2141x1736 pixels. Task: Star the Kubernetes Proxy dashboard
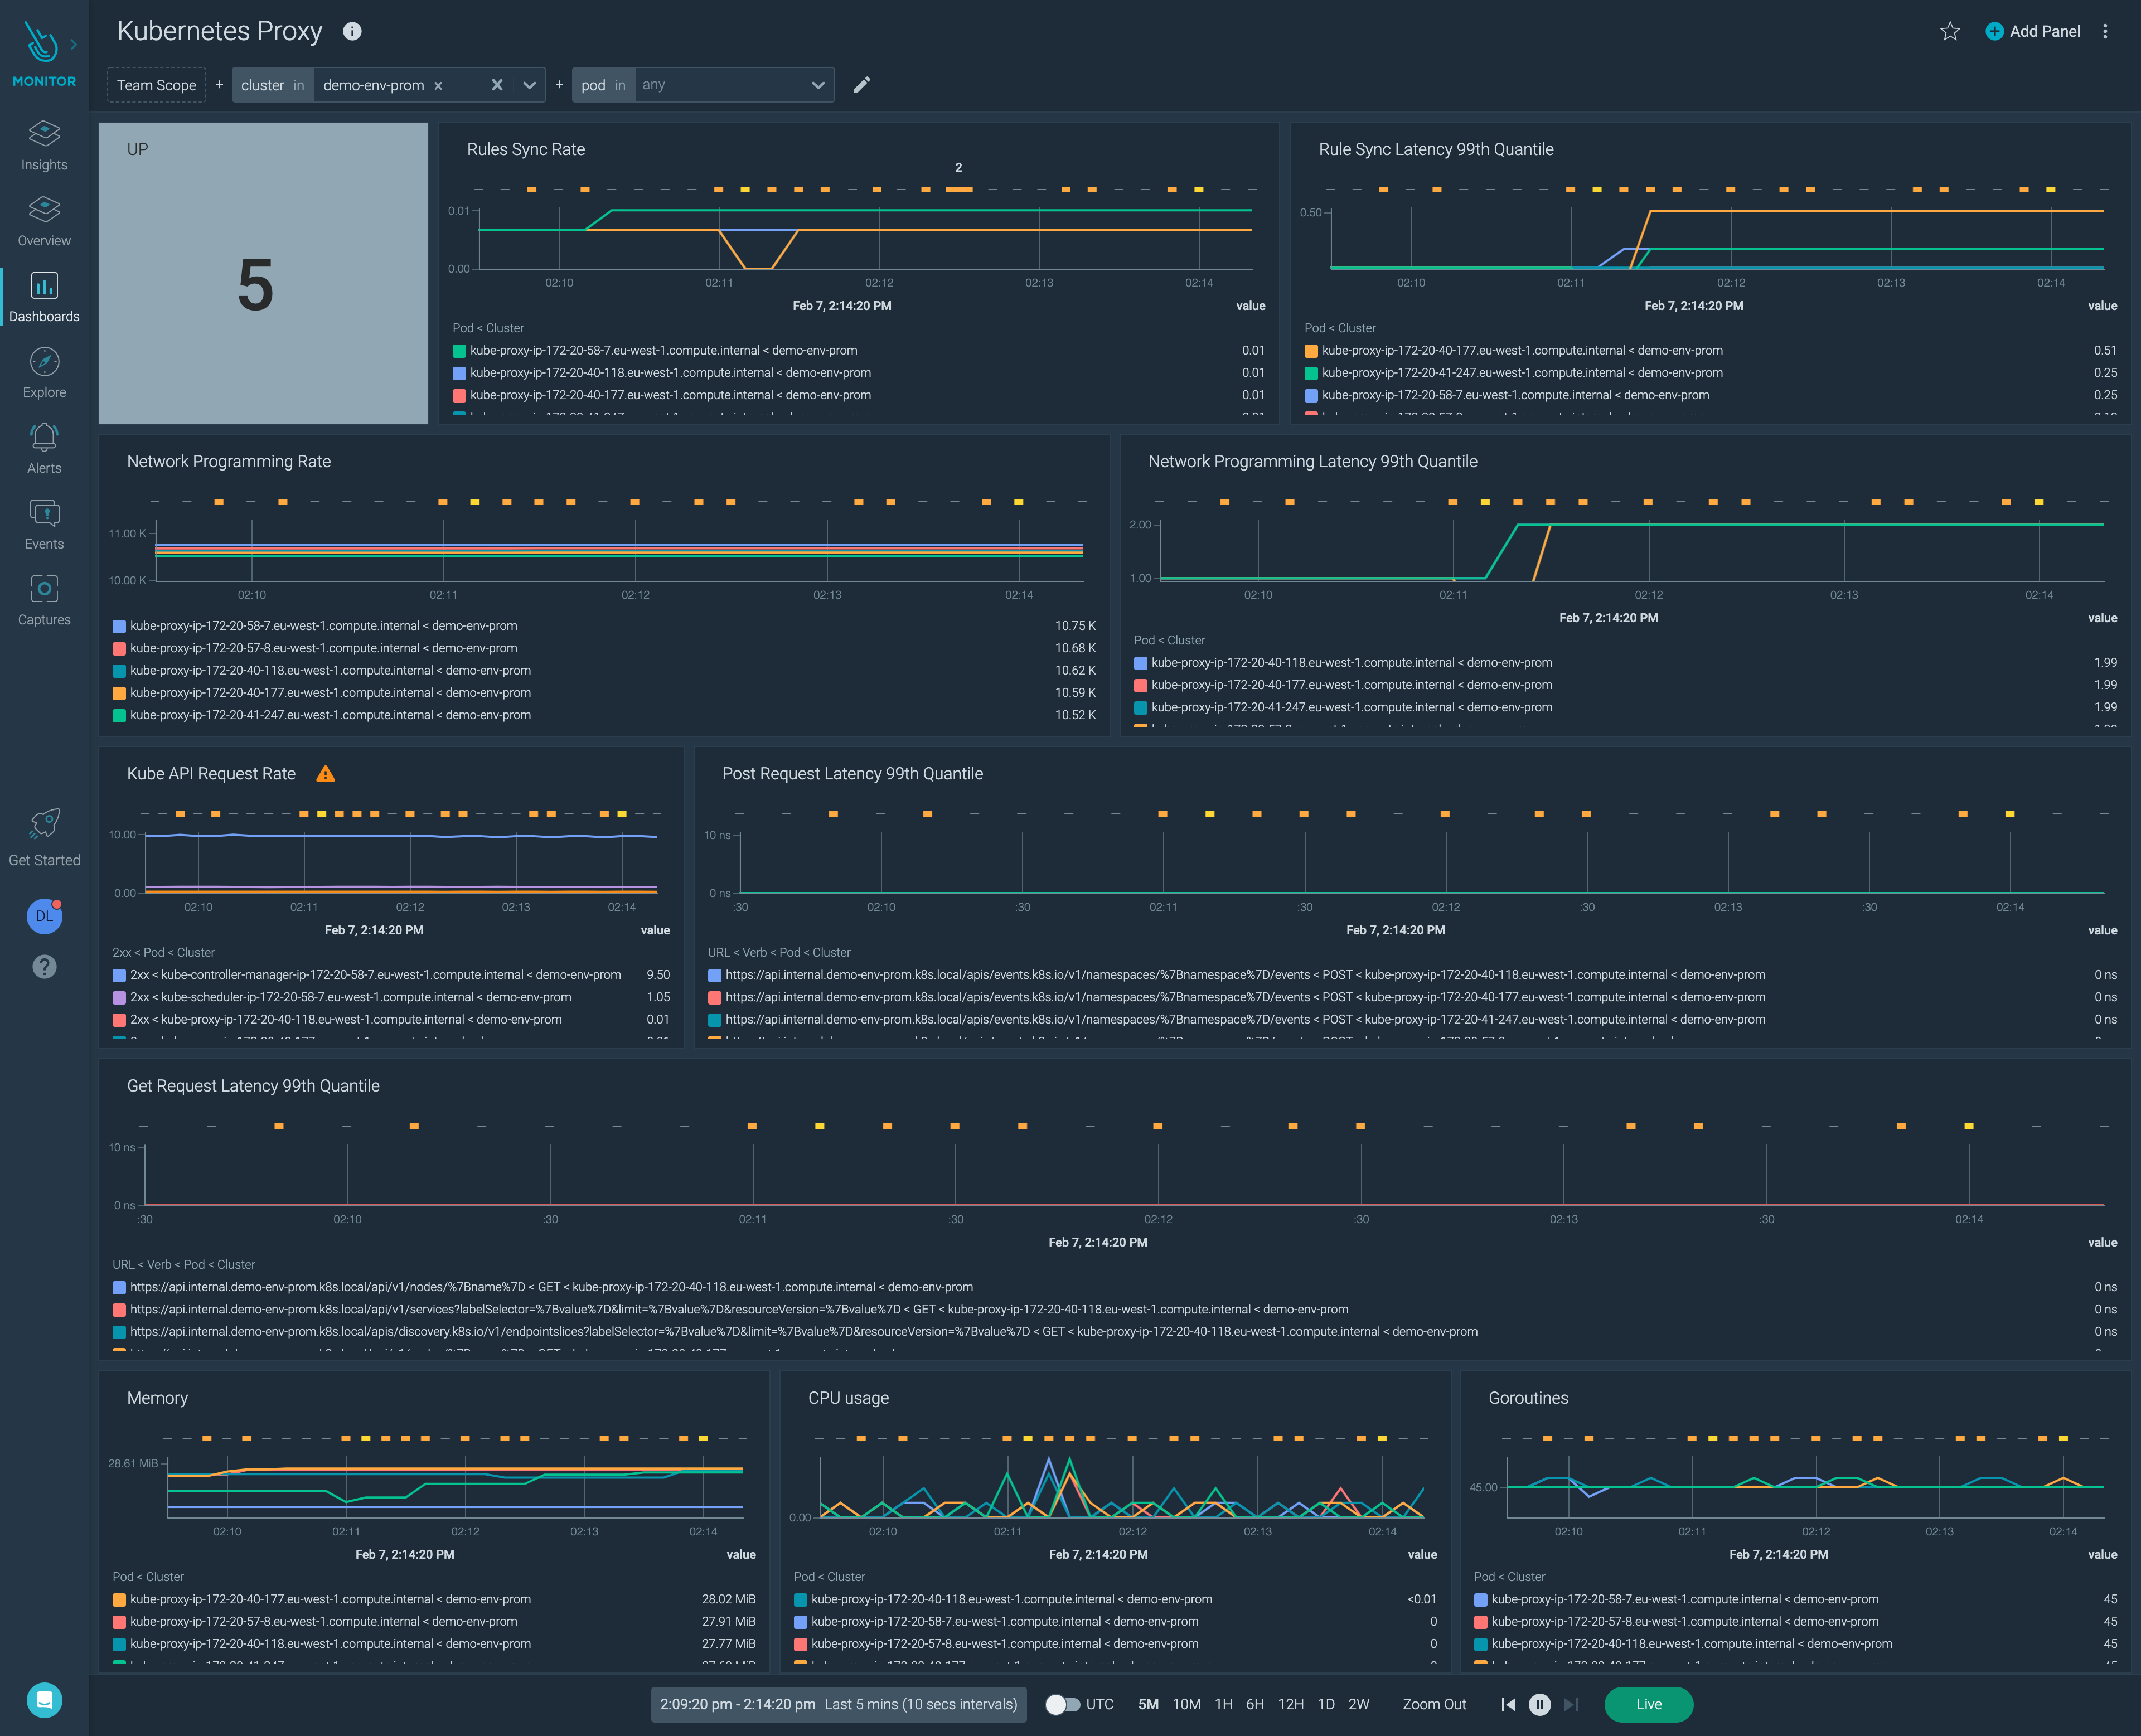(1950, 31)
